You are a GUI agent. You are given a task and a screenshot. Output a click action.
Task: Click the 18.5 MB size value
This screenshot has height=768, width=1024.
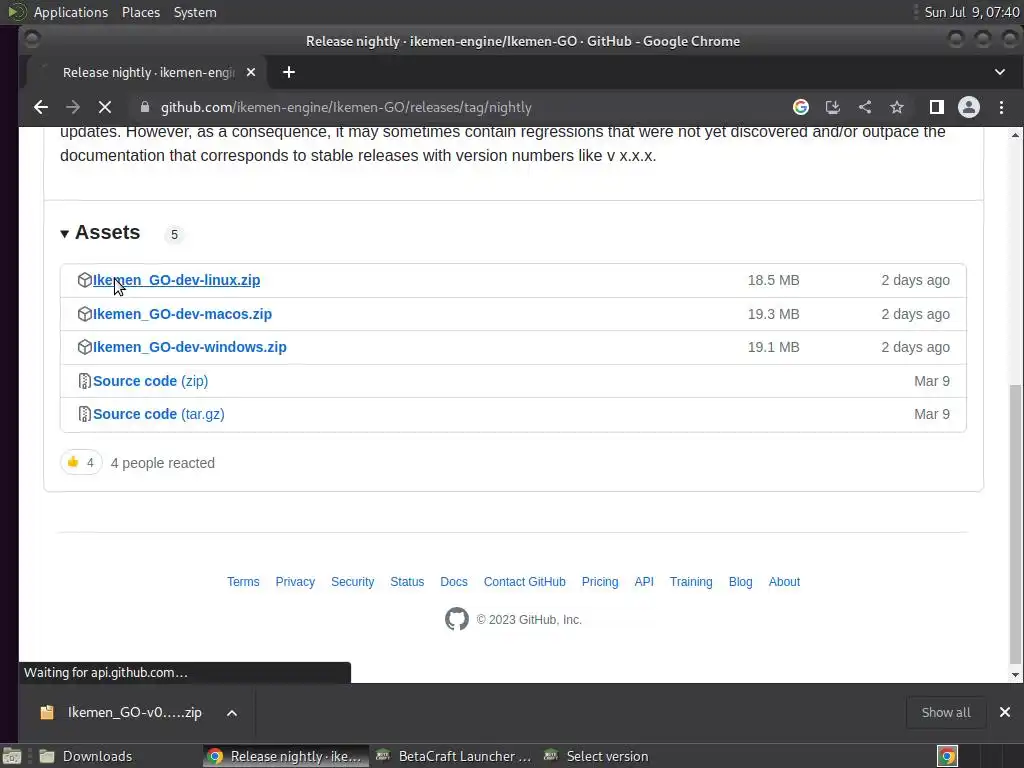pyautogui.click(x=773, y=280)
